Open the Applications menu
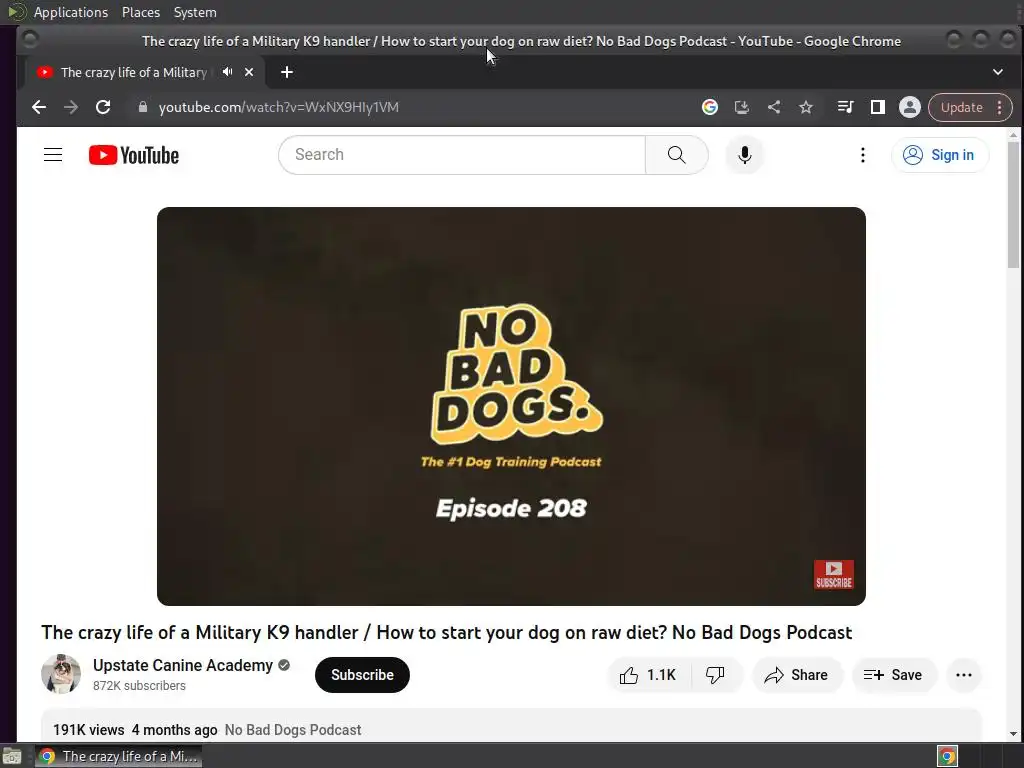This screenshot has height=768, width=1024. (x=71, y=12)
